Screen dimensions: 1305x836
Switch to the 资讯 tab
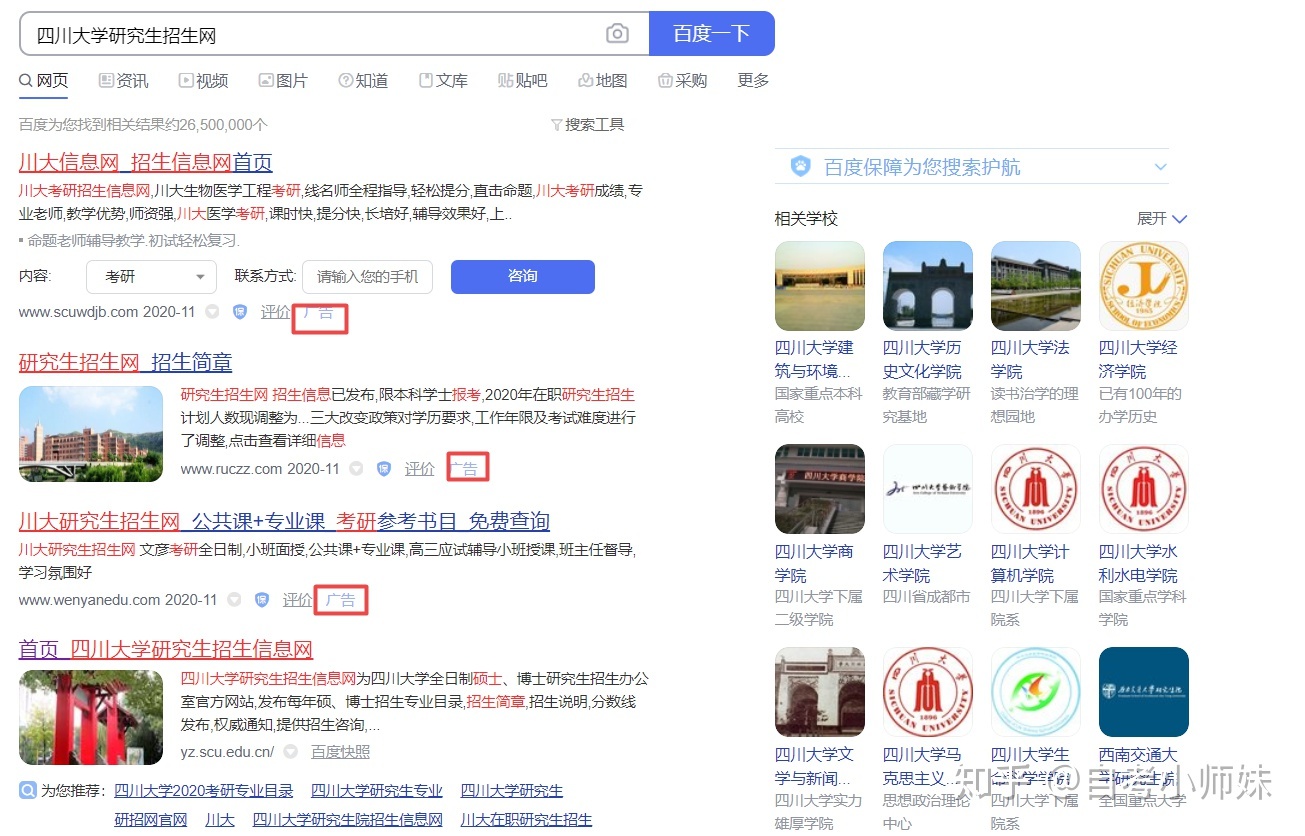(124, 80)
